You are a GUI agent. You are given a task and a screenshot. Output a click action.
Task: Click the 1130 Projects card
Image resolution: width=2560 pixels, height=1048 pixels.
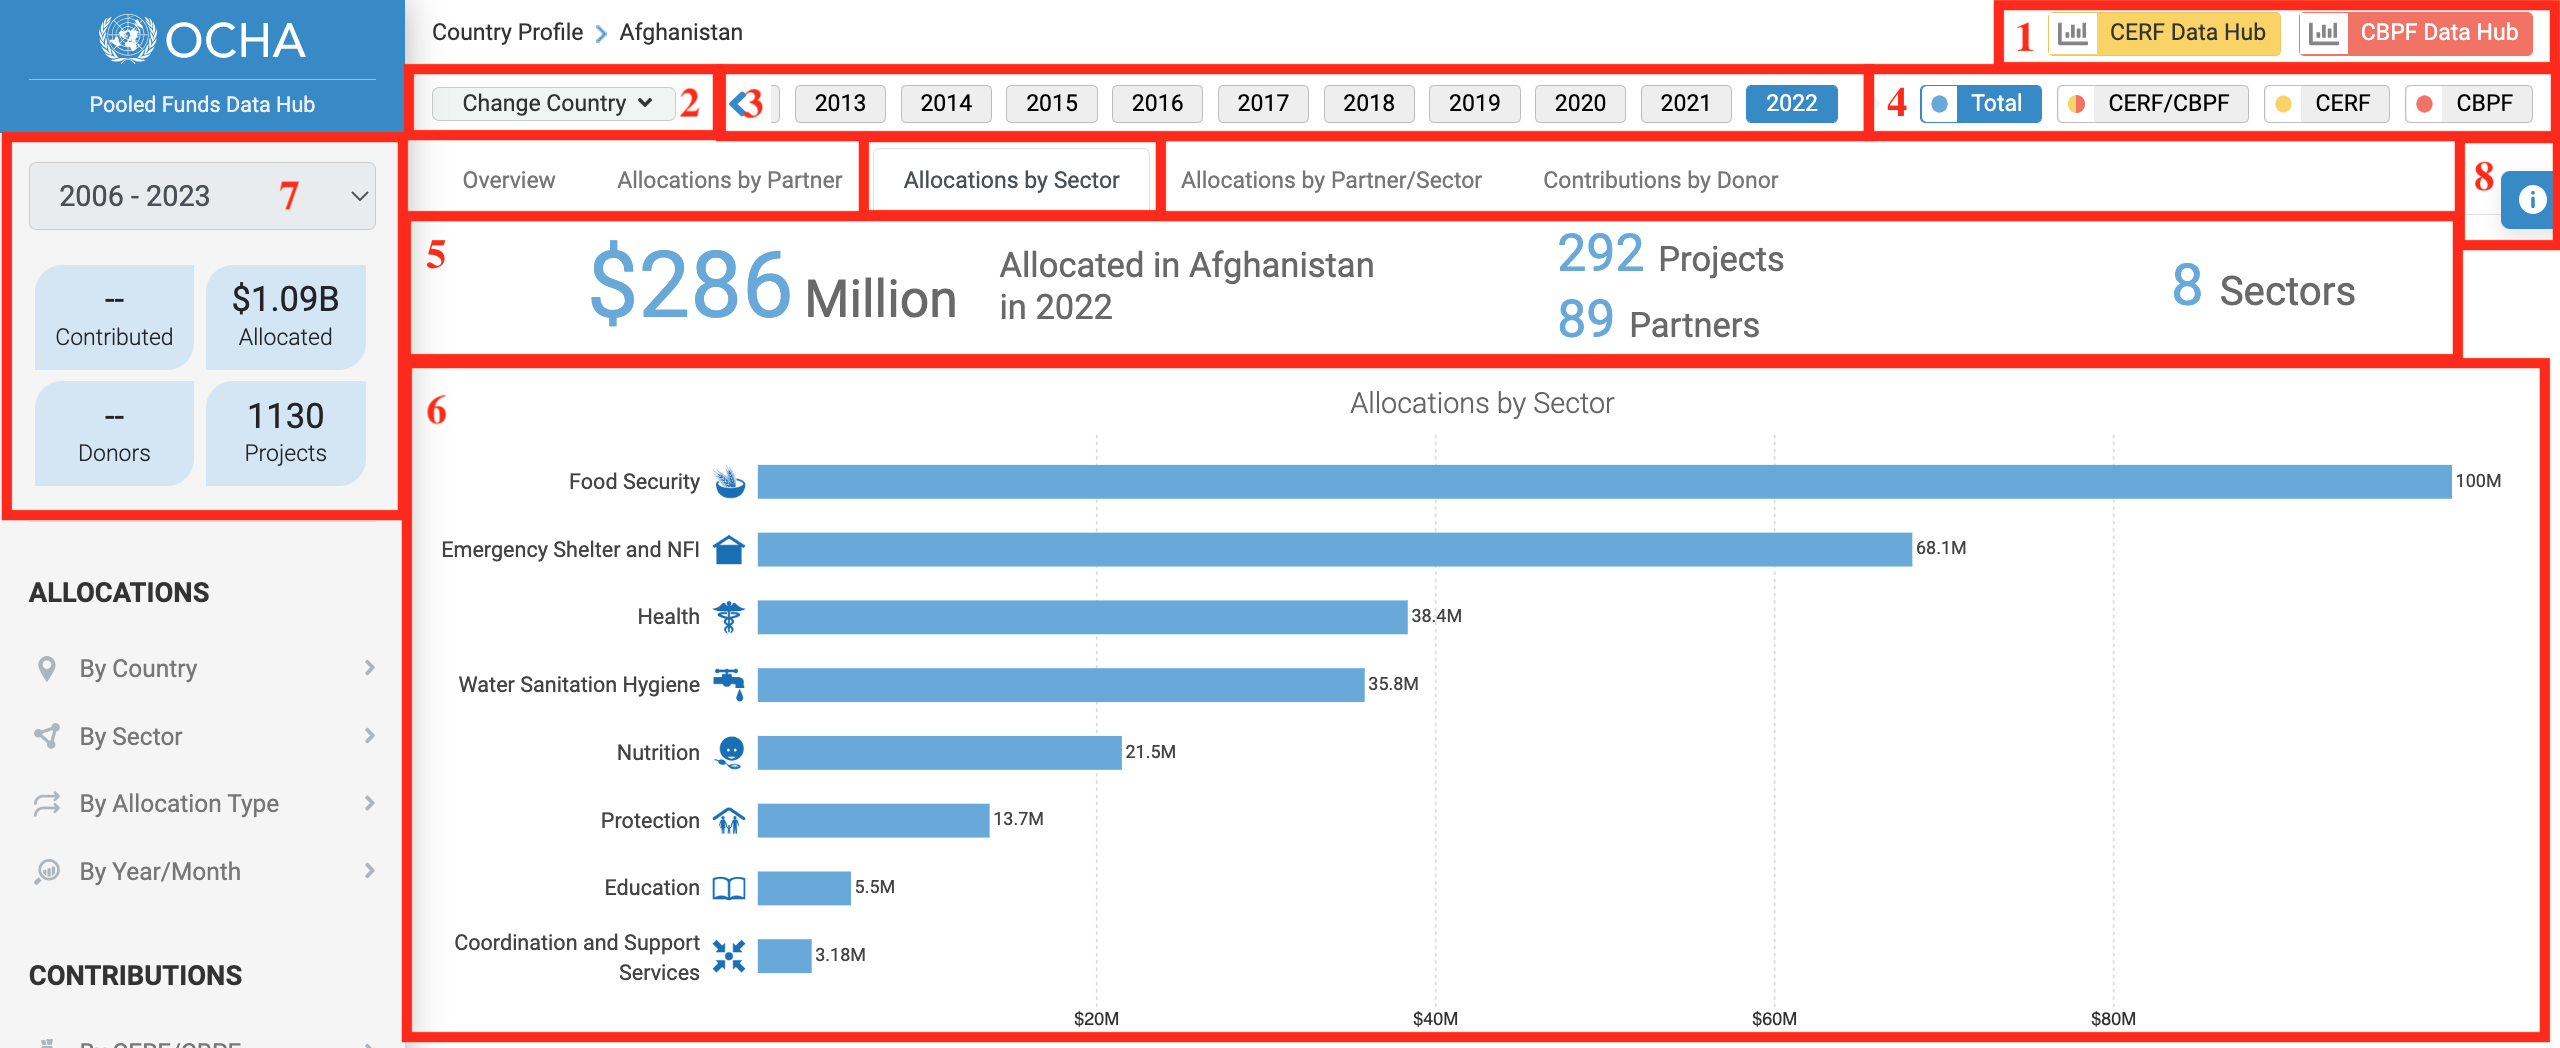285,433
